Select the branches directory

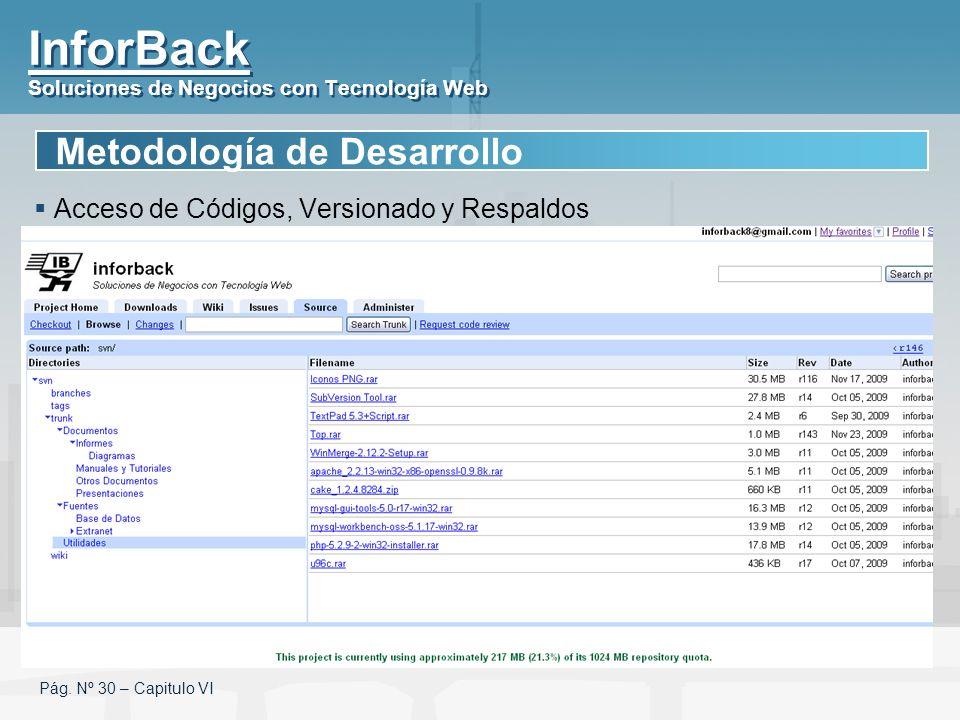[x=70, y=393]
